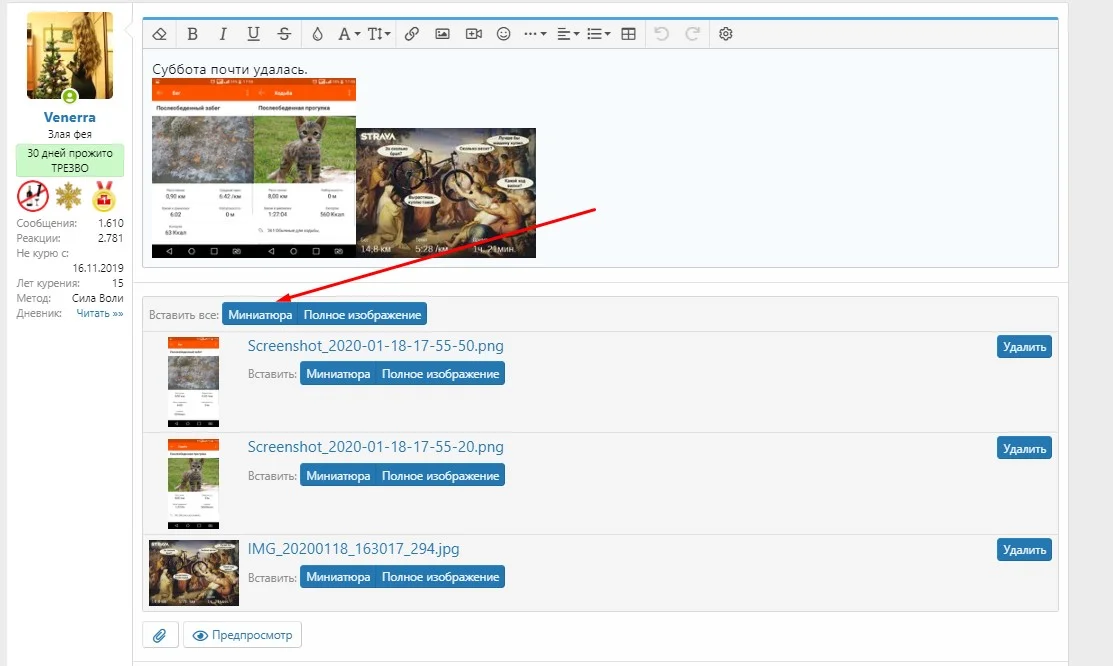
Task: Click the insert table icon
Action: [628, 33]
